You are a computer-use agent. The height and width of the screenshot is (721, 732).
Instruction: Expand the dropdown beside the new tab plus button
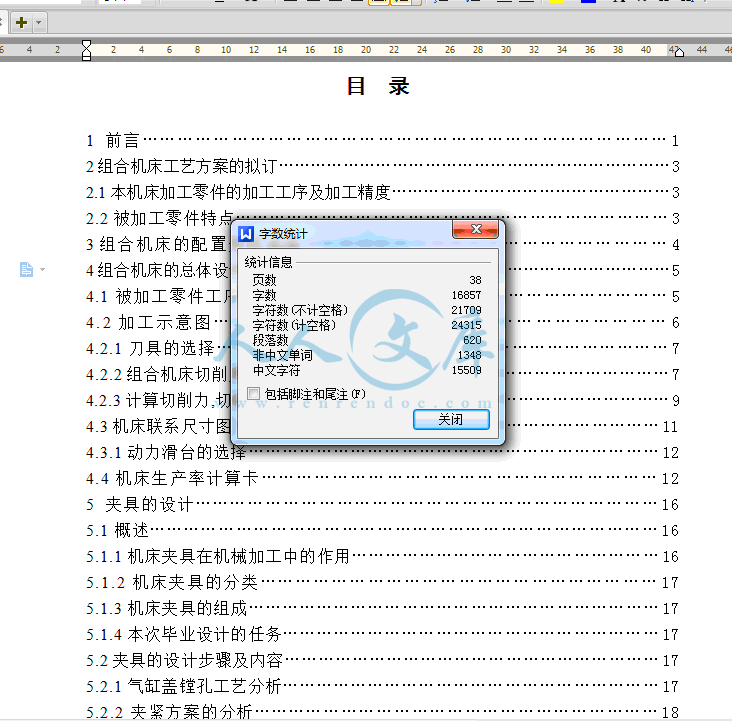[39, 22]
